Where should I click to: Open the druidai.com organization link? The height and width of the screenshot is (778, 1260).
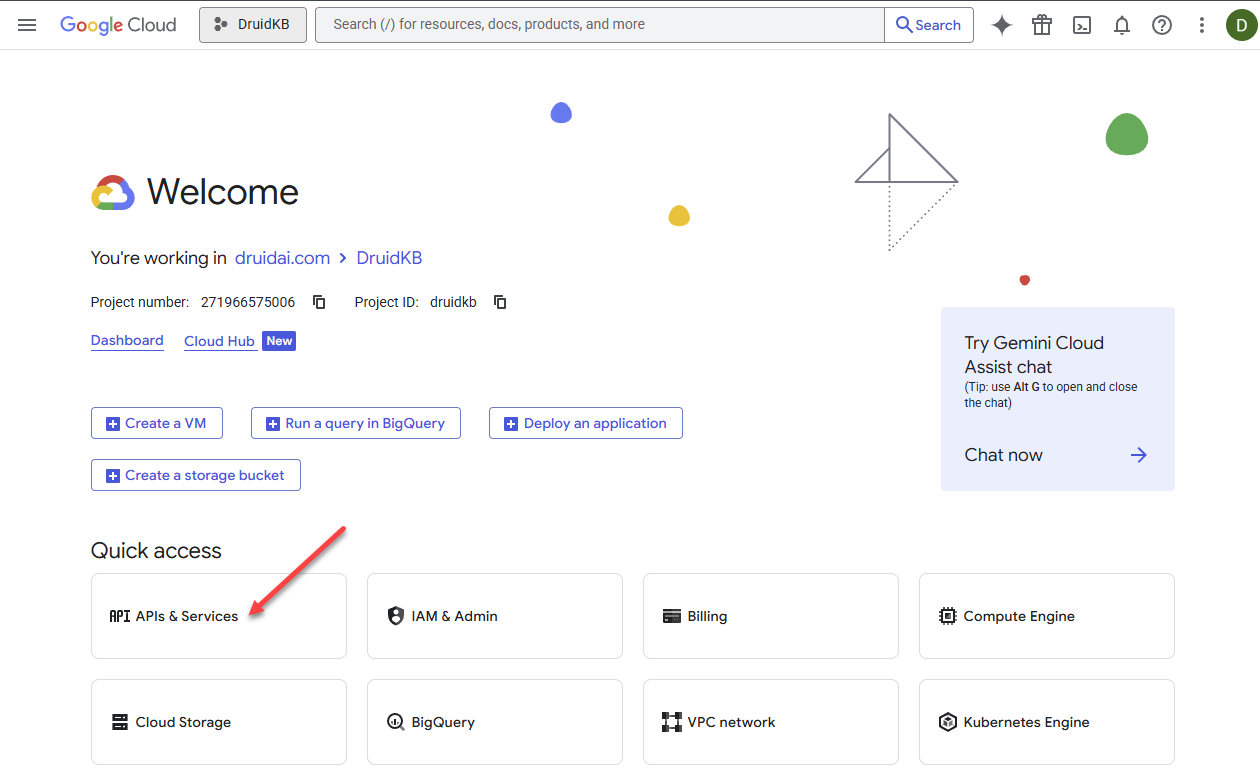point(282,258)
